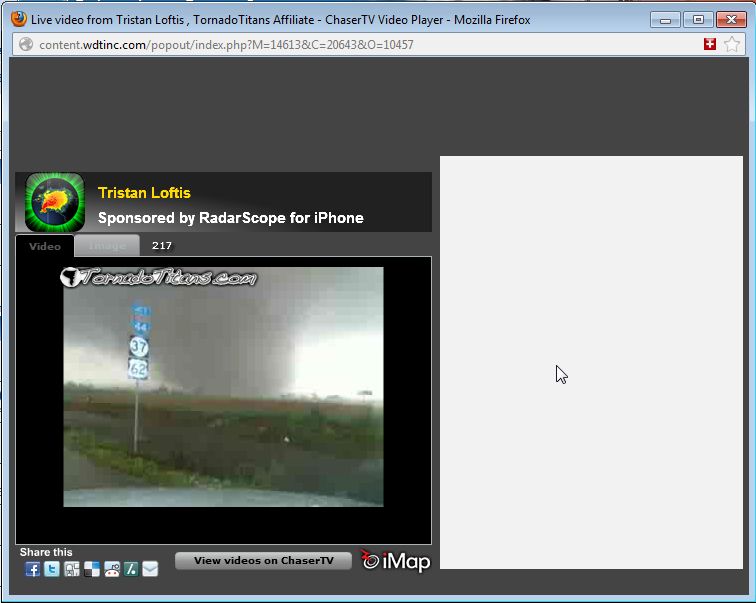Switch to the Video tab
Image resolution: width=756 pixels, height=603 pixels.
coord(45,246)
